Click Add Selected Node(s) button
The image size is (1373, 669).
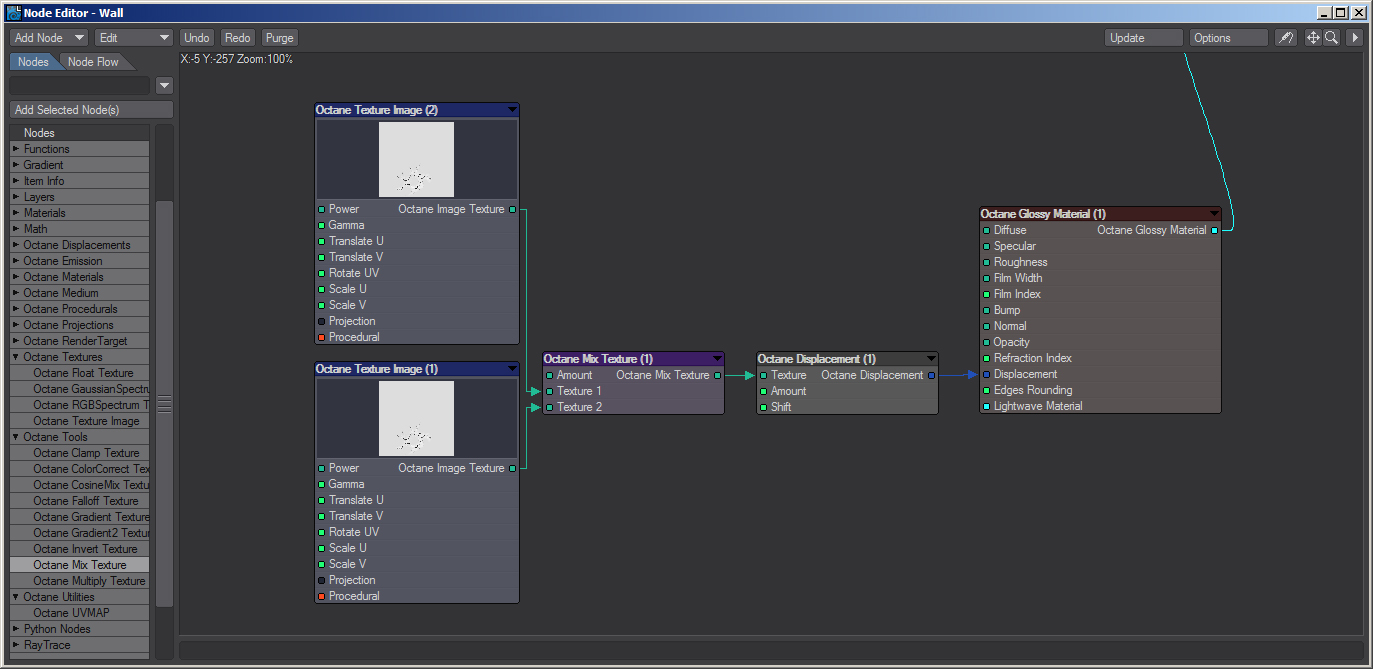pos(92,110)
